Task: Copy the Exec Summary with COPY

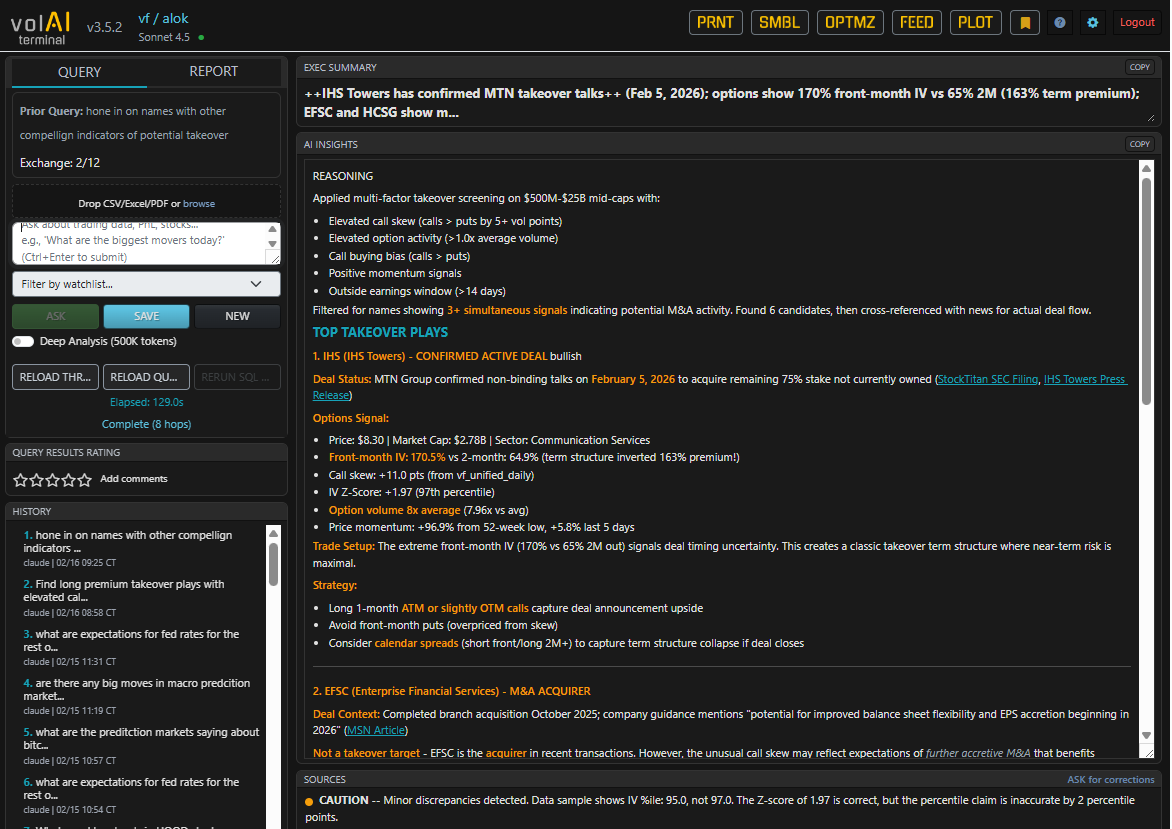Action: pos(1139,68)
